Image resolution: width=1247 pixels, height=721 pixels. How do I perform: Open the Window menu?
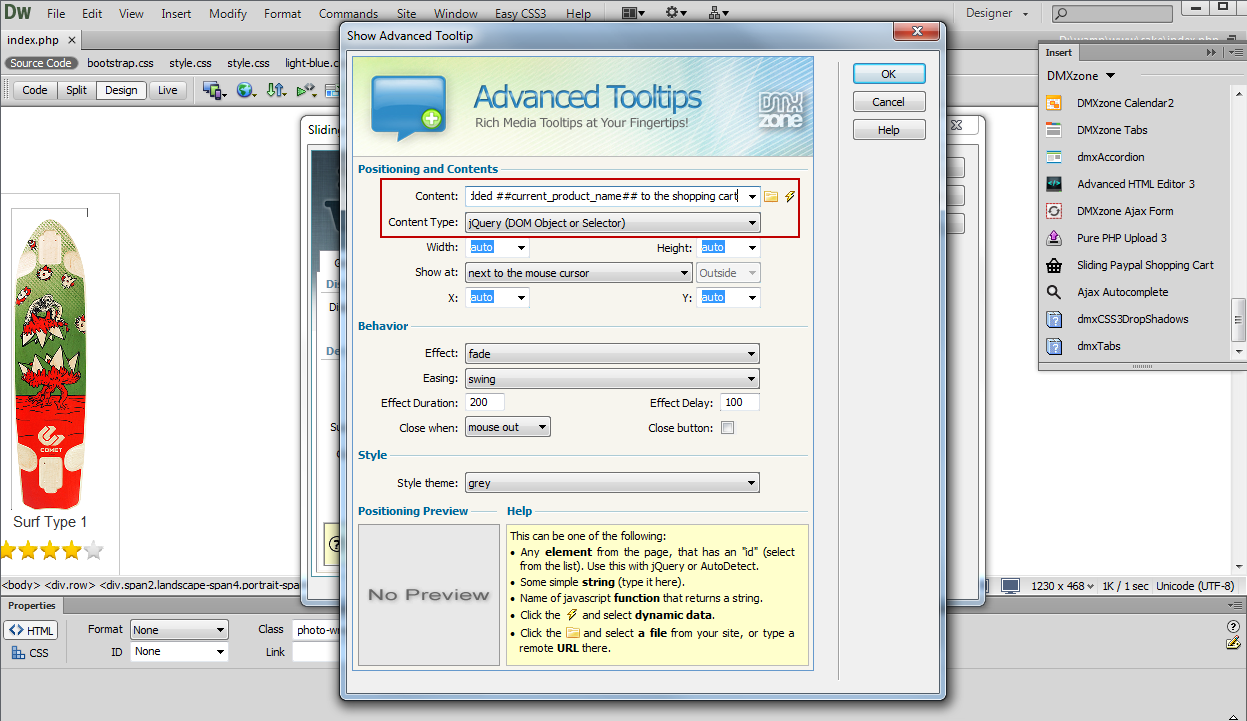point(456,14)
